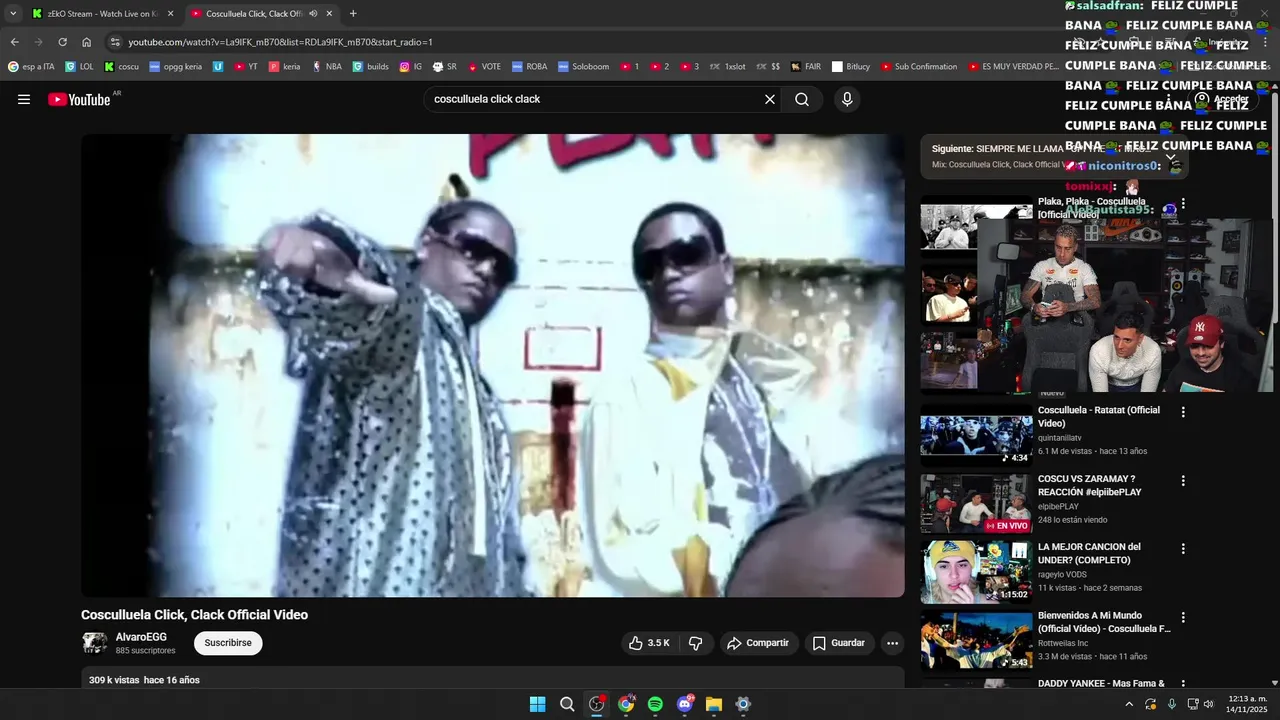Open options for Plaka, Plaka video
This screenshot has width=1280, height=720.
coord(1183,203)
